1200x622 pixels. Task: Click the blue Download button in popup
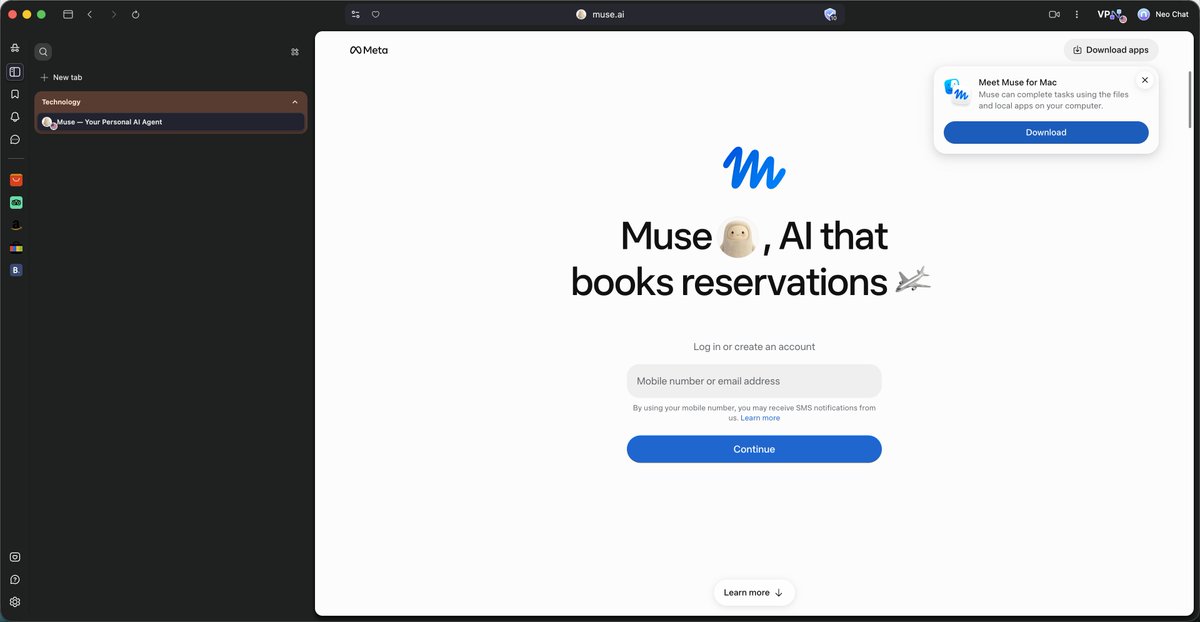pyautogui.click(x=1046, y=132)
